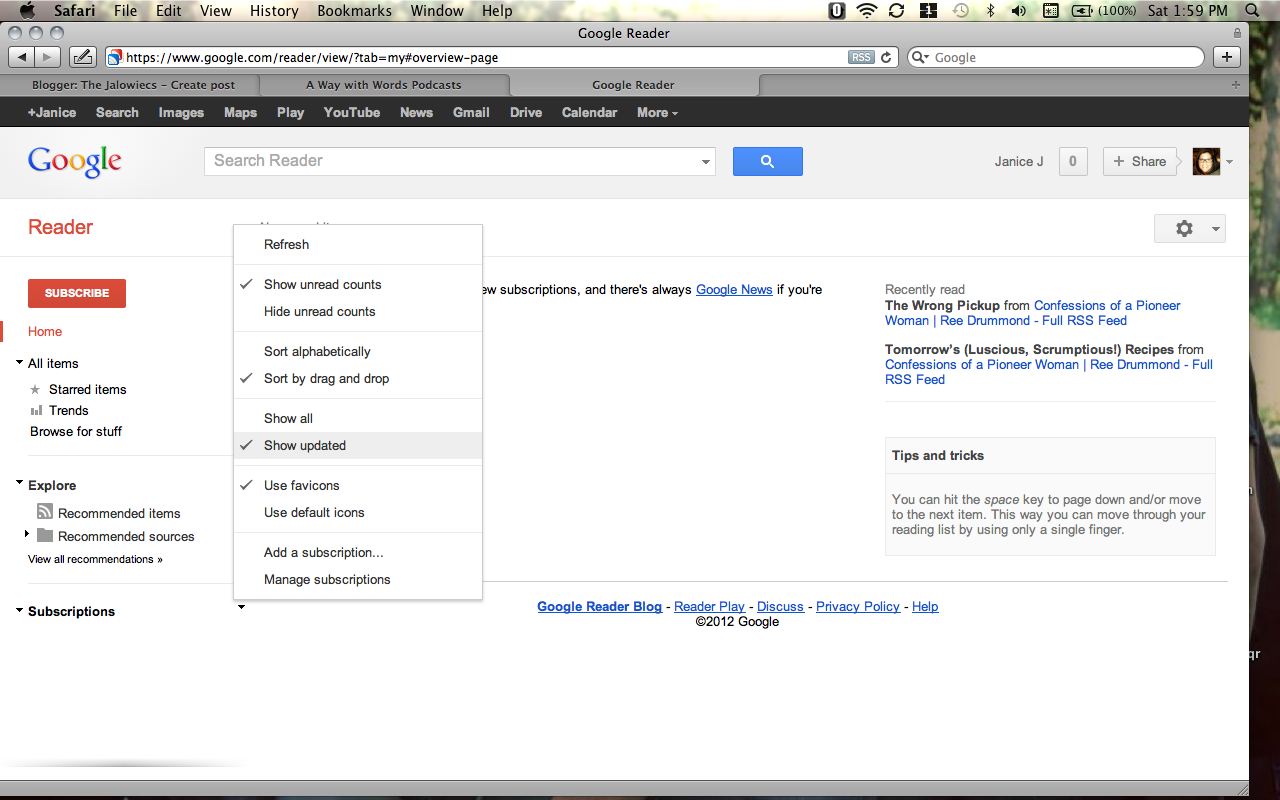Click the Subscriptions options dropdown arrow
Image resolution: width=1280 pixels, height=800 pixels.
[241, 607]
